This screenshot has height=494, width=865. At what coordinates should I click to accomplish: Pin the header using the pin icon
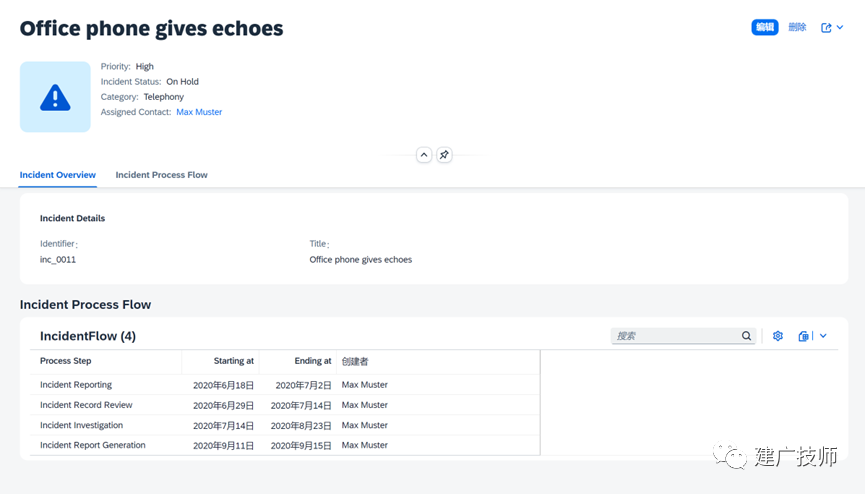[x=444, y=155]
